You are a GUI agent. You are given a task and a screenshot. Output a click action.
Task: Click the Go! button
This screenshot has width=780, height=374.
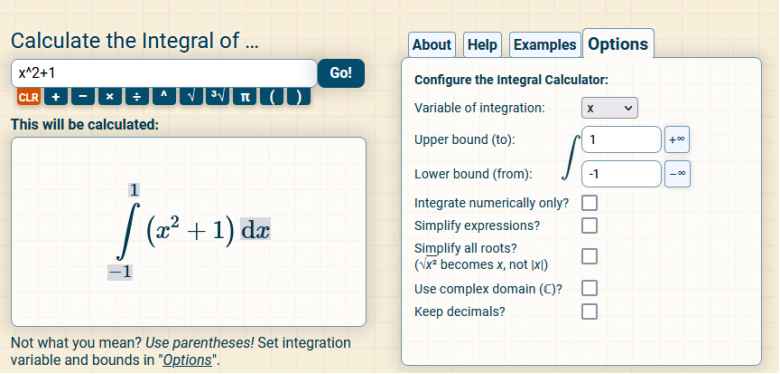341,73
